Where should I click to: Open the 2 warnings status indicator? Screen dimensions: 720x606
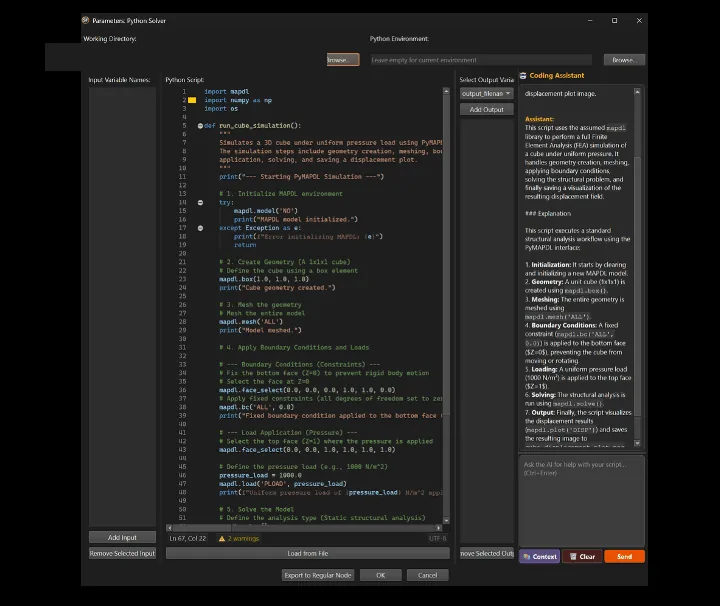point(239,539)
